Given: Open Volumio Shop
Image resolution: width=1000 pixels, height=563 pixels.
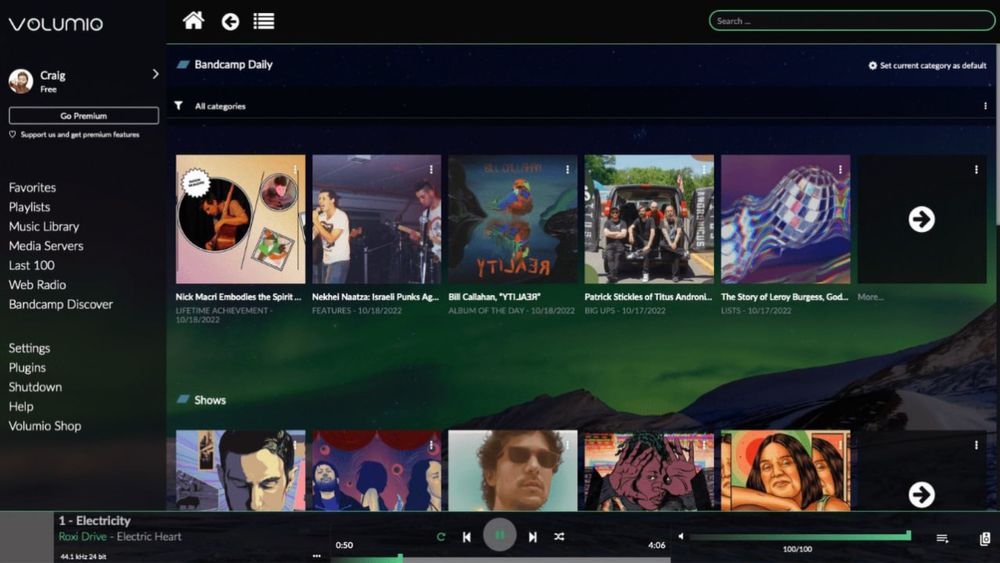Looking at the screenshot, I should pyautogui.click(x=45, y=426).
